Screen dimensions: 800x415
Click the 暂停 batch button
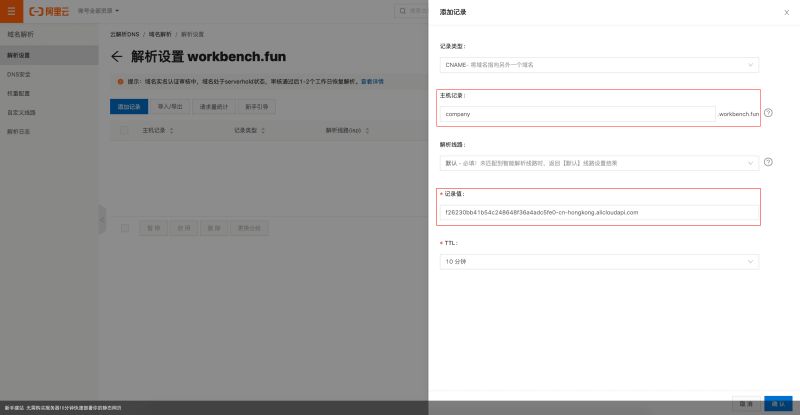154,228
